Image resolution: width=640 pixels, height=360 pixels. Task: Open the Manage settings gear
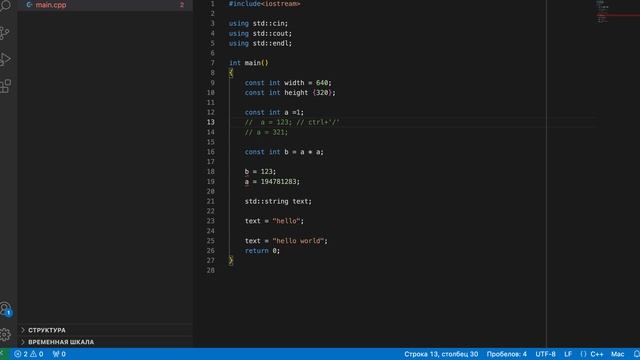(x=5, y=335)
